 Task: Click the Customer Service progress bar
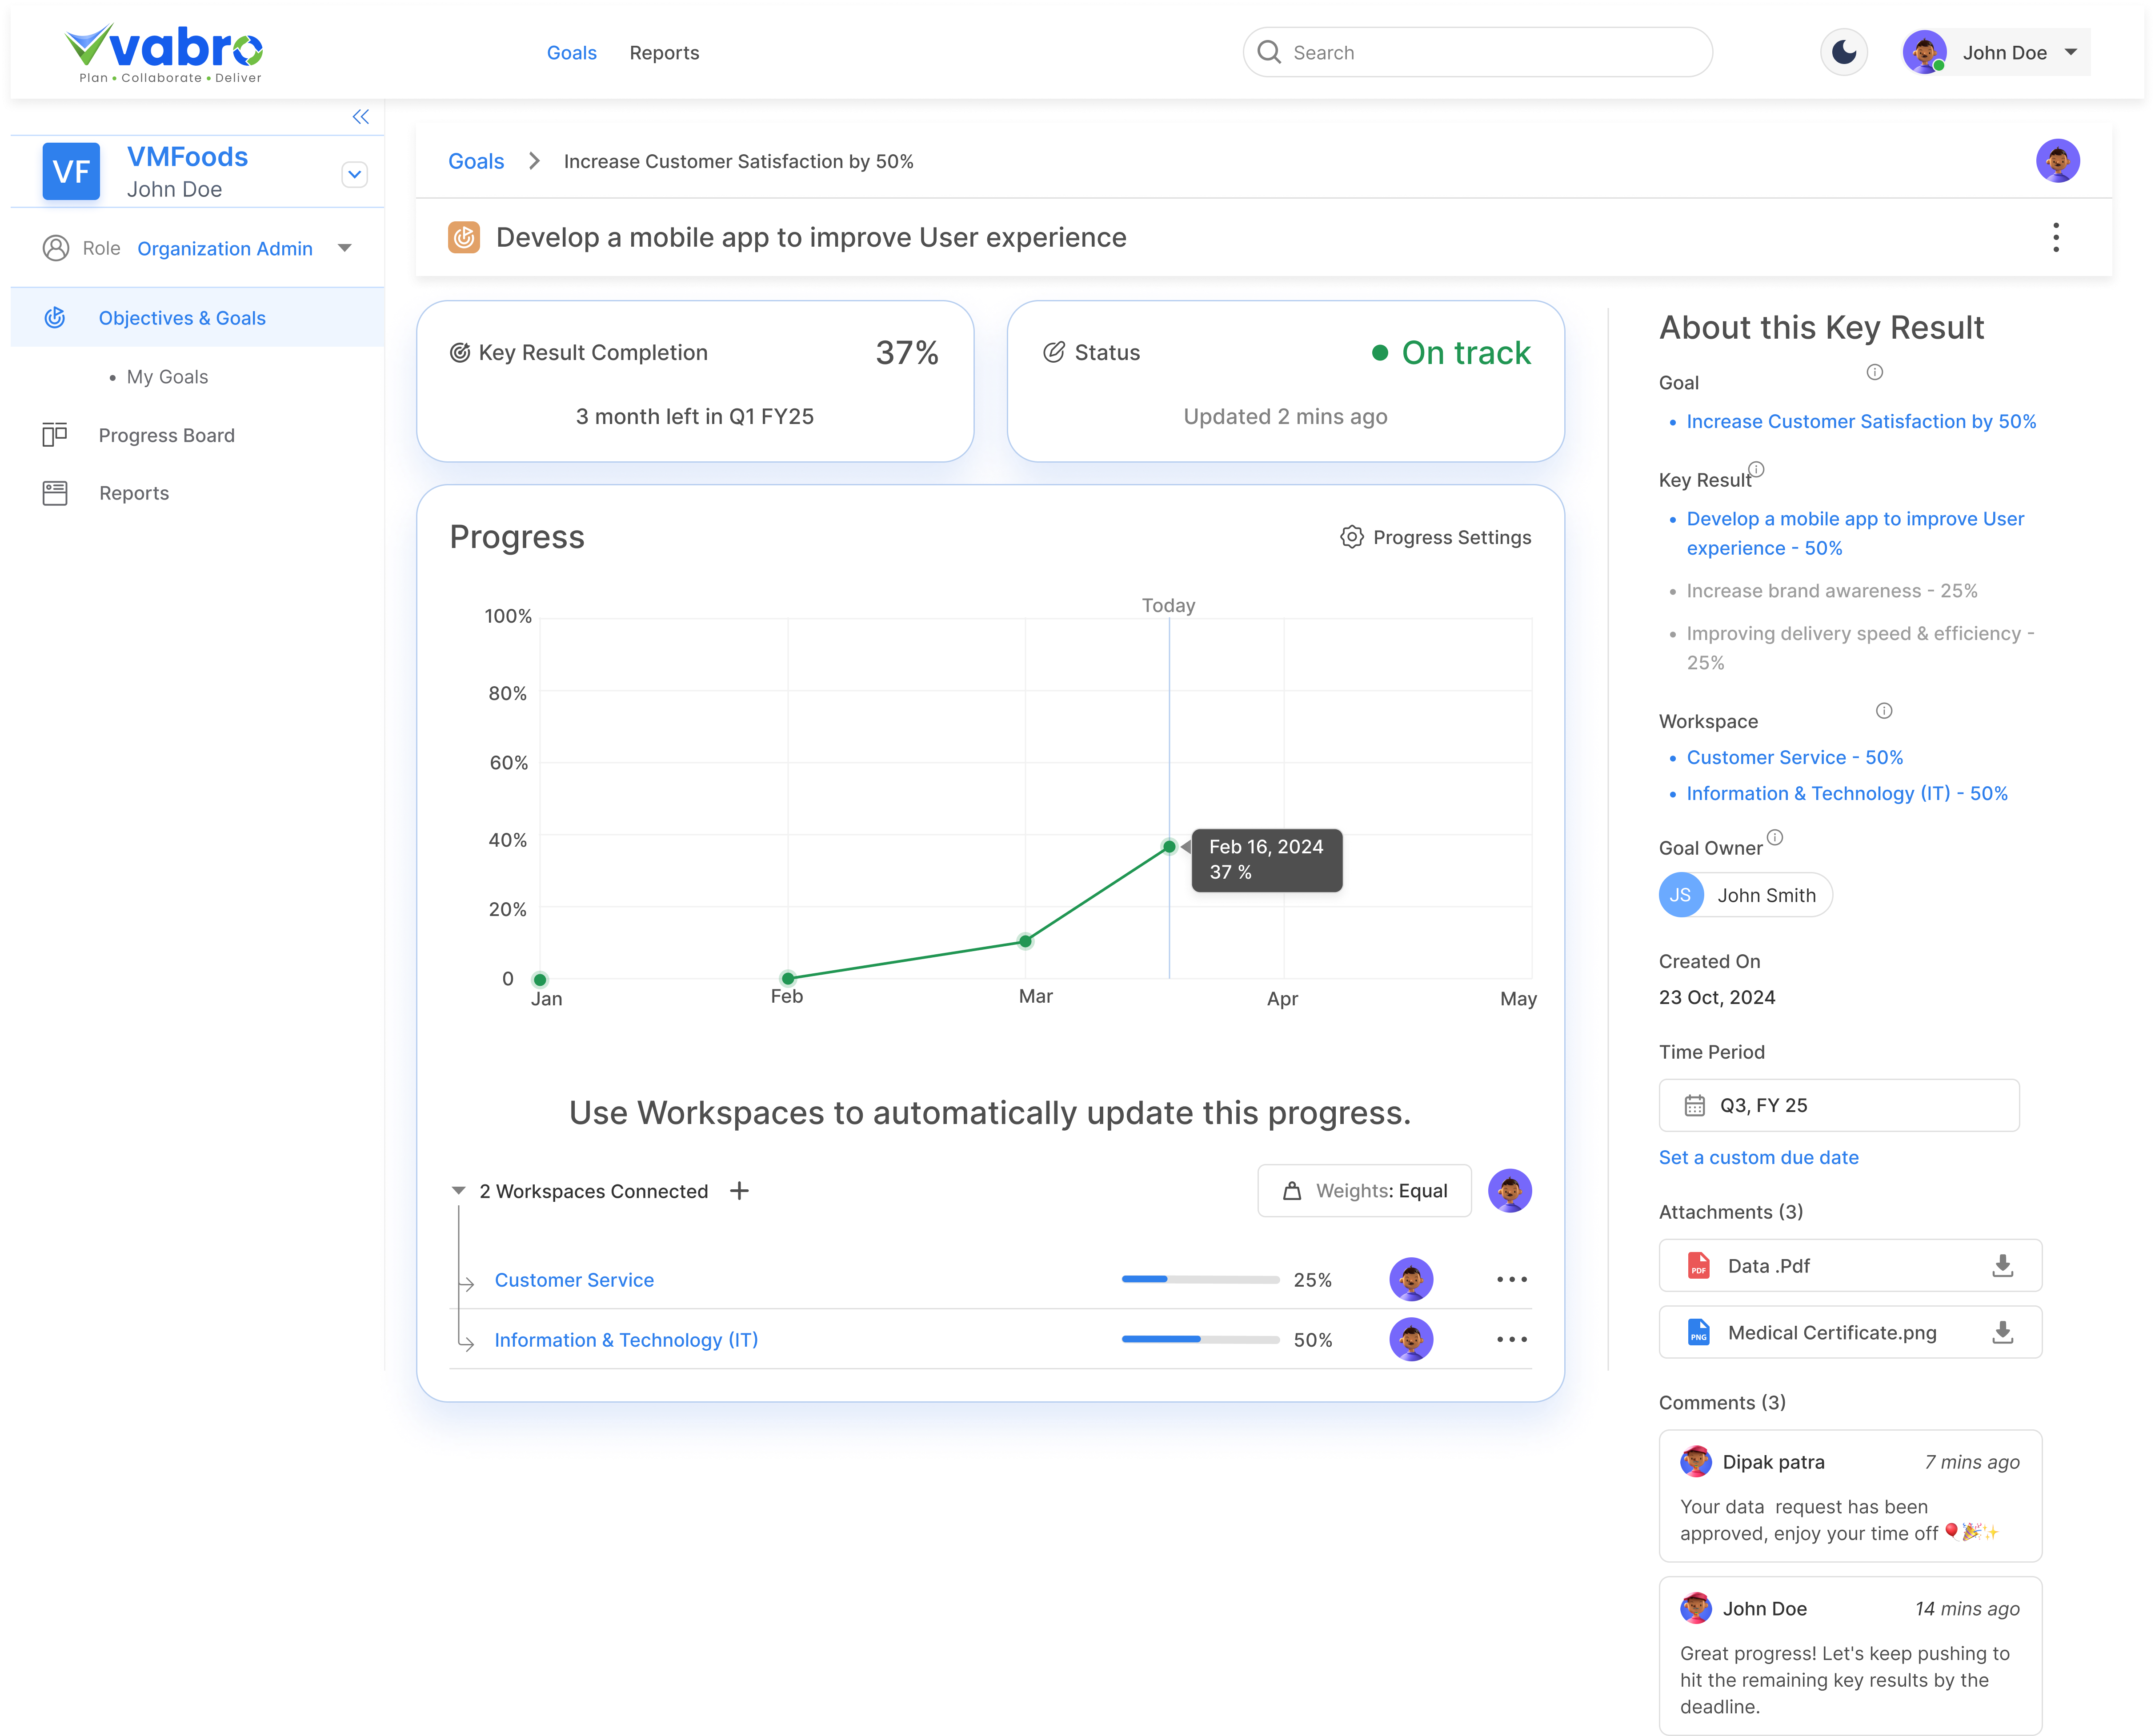[1200, 1280]
